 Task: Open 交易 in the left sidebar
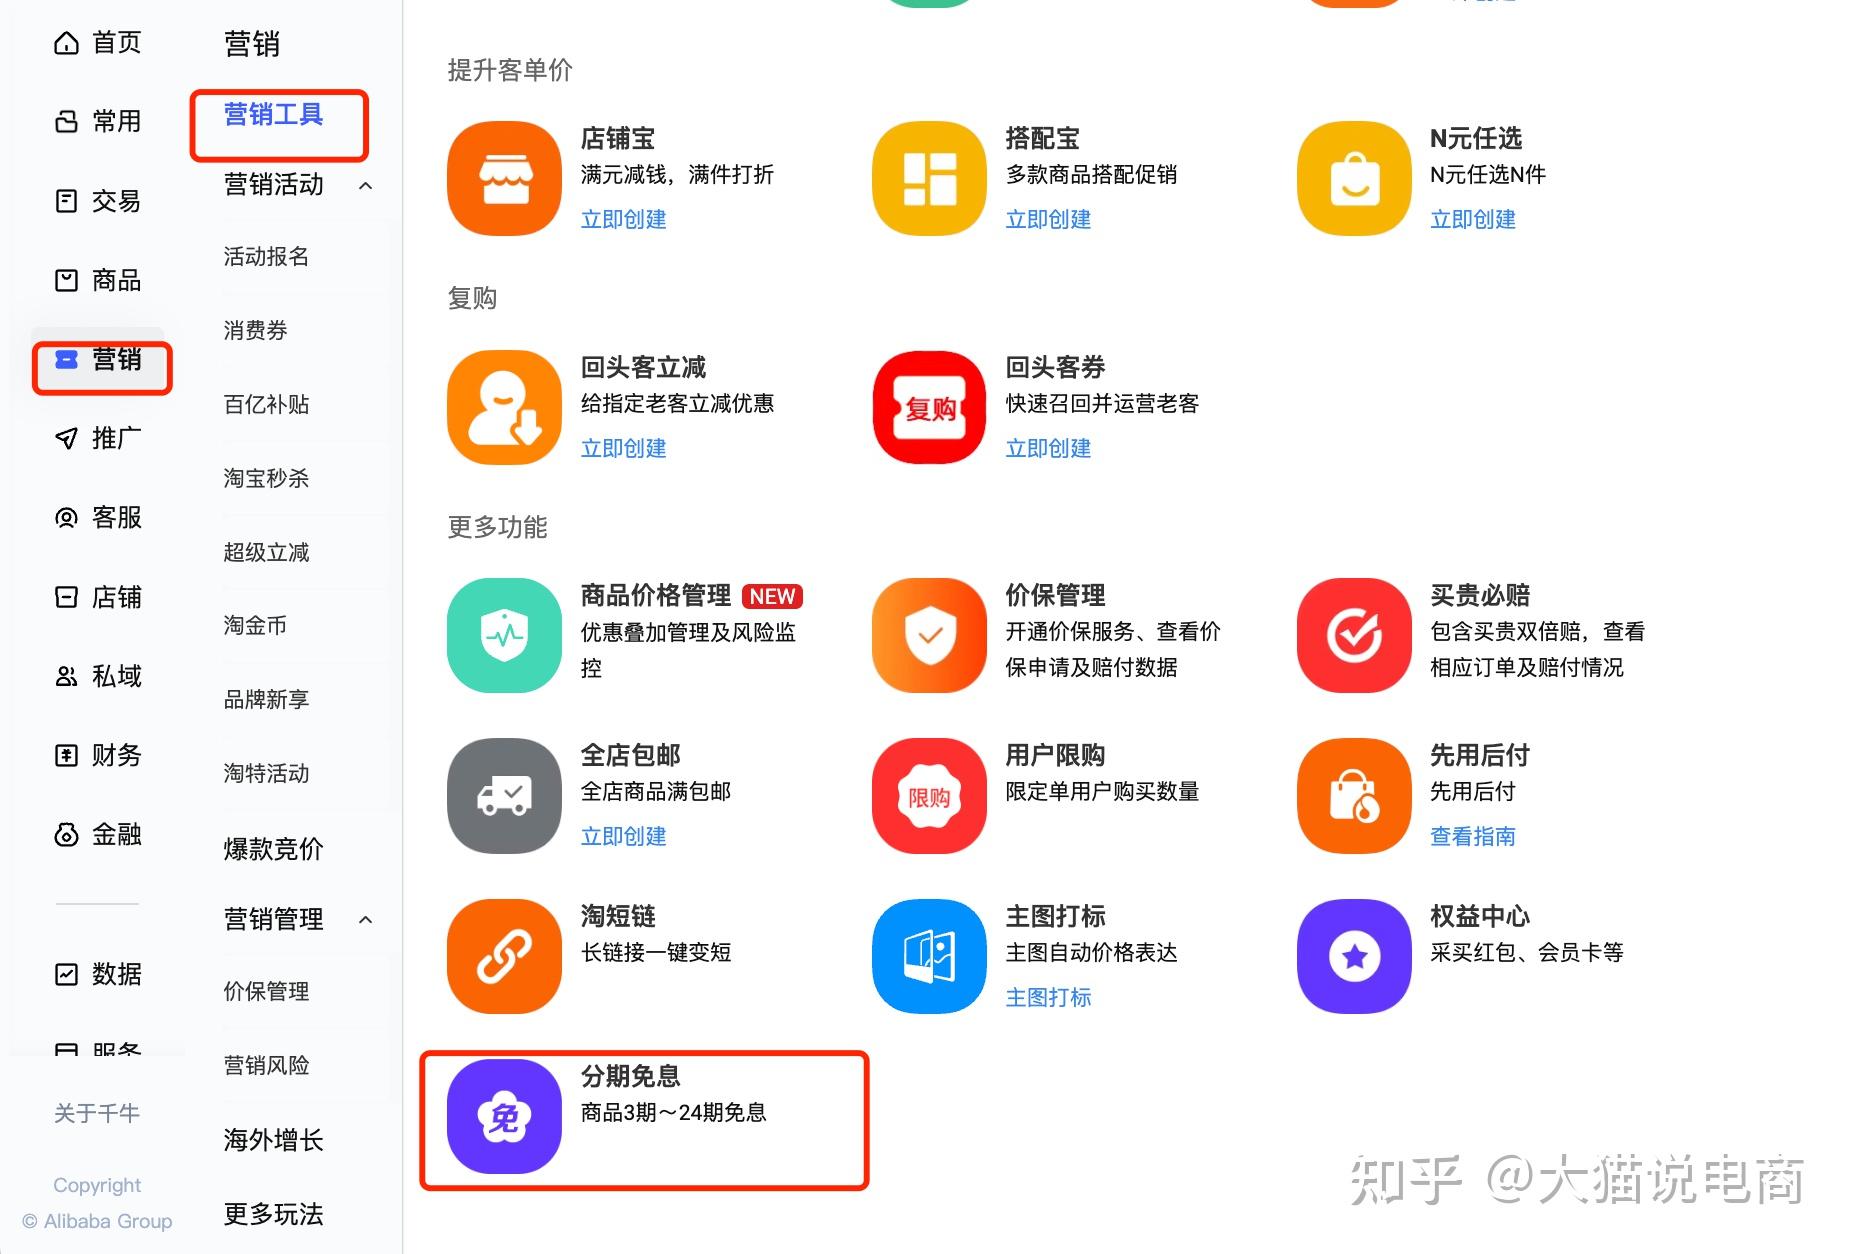pyautogui.click(x=97, y=201)
